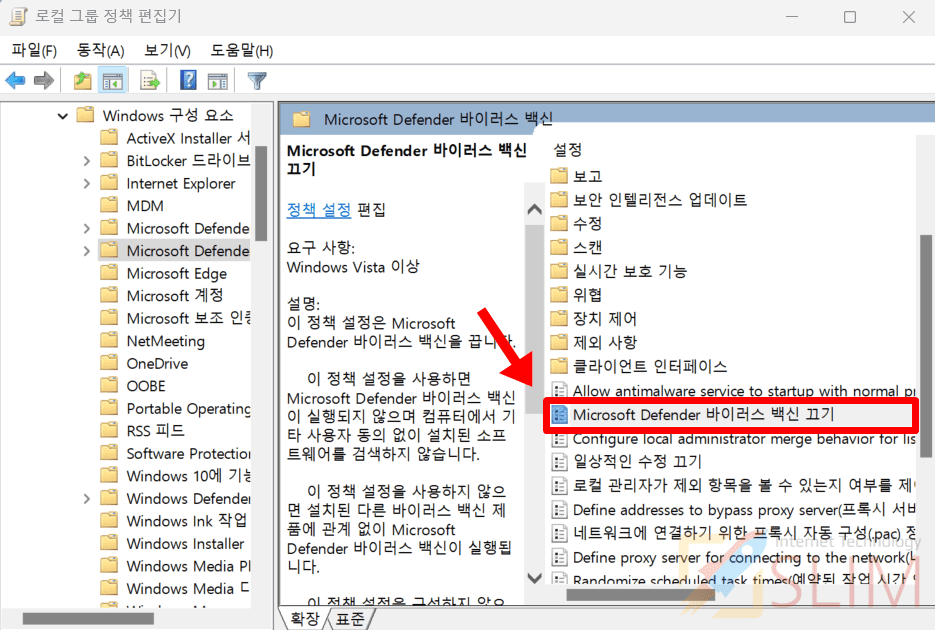This screenshot has height=630, width=935.
Task: Select Microsoft Edge in the tree
Action: coord(164,274)
